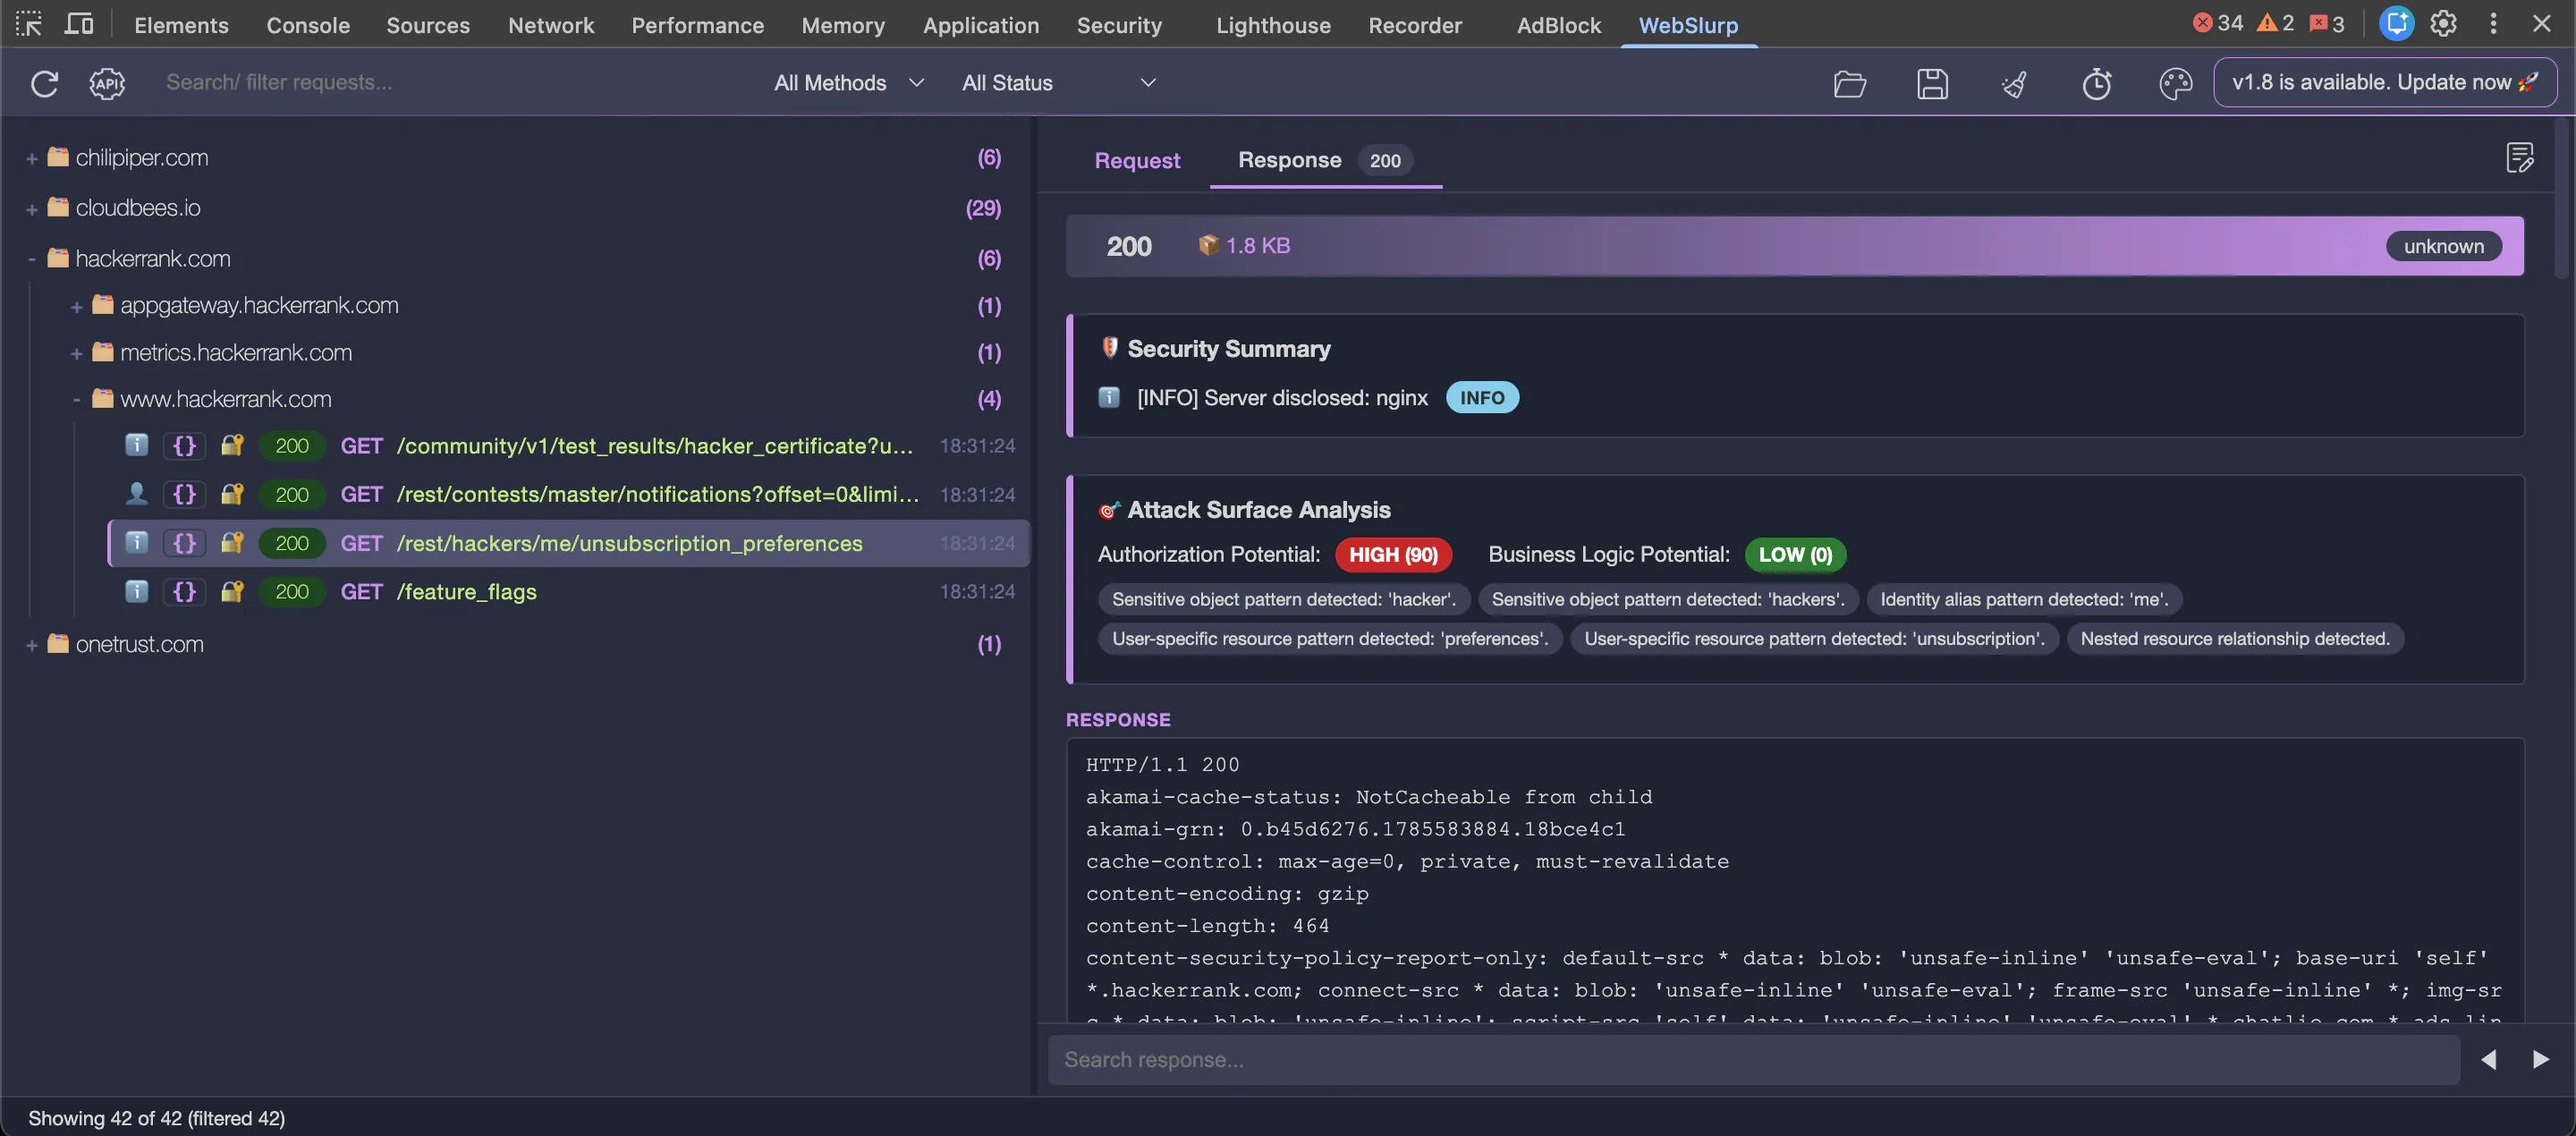Click 'Showing 42 of 42' status text
Screen dimensions: 2576x1136
pyautogui.click(x=156, y=1118)
